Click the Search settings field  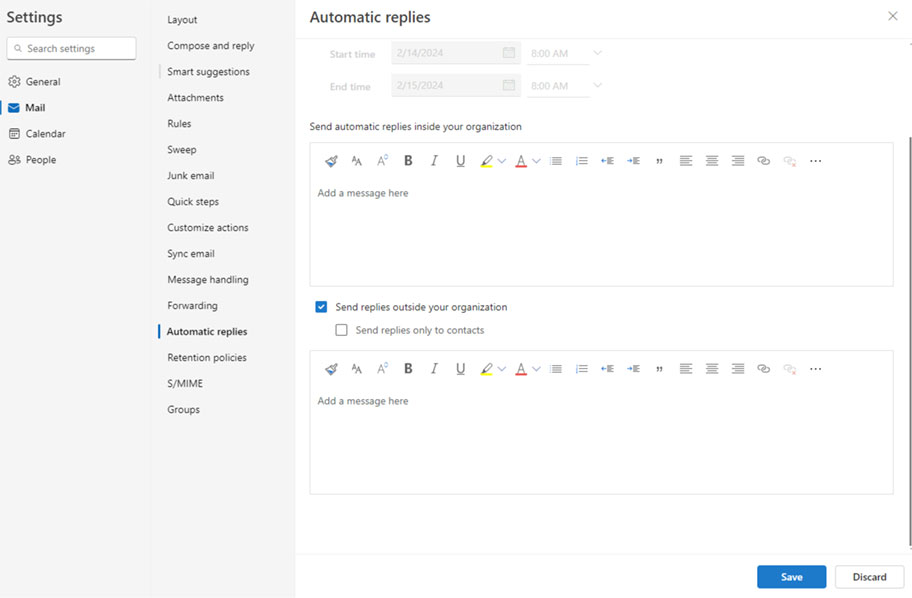click(72, 48)
